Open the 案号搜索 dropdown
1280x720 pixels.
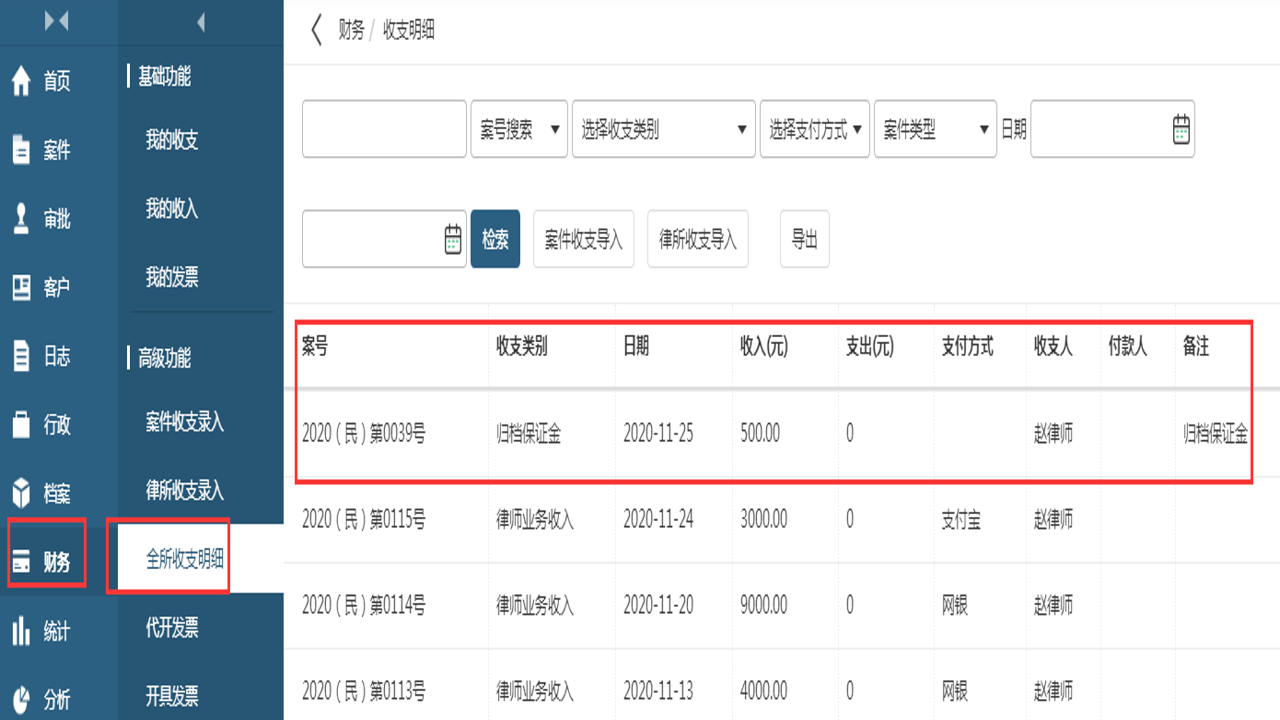coord(519,129)
